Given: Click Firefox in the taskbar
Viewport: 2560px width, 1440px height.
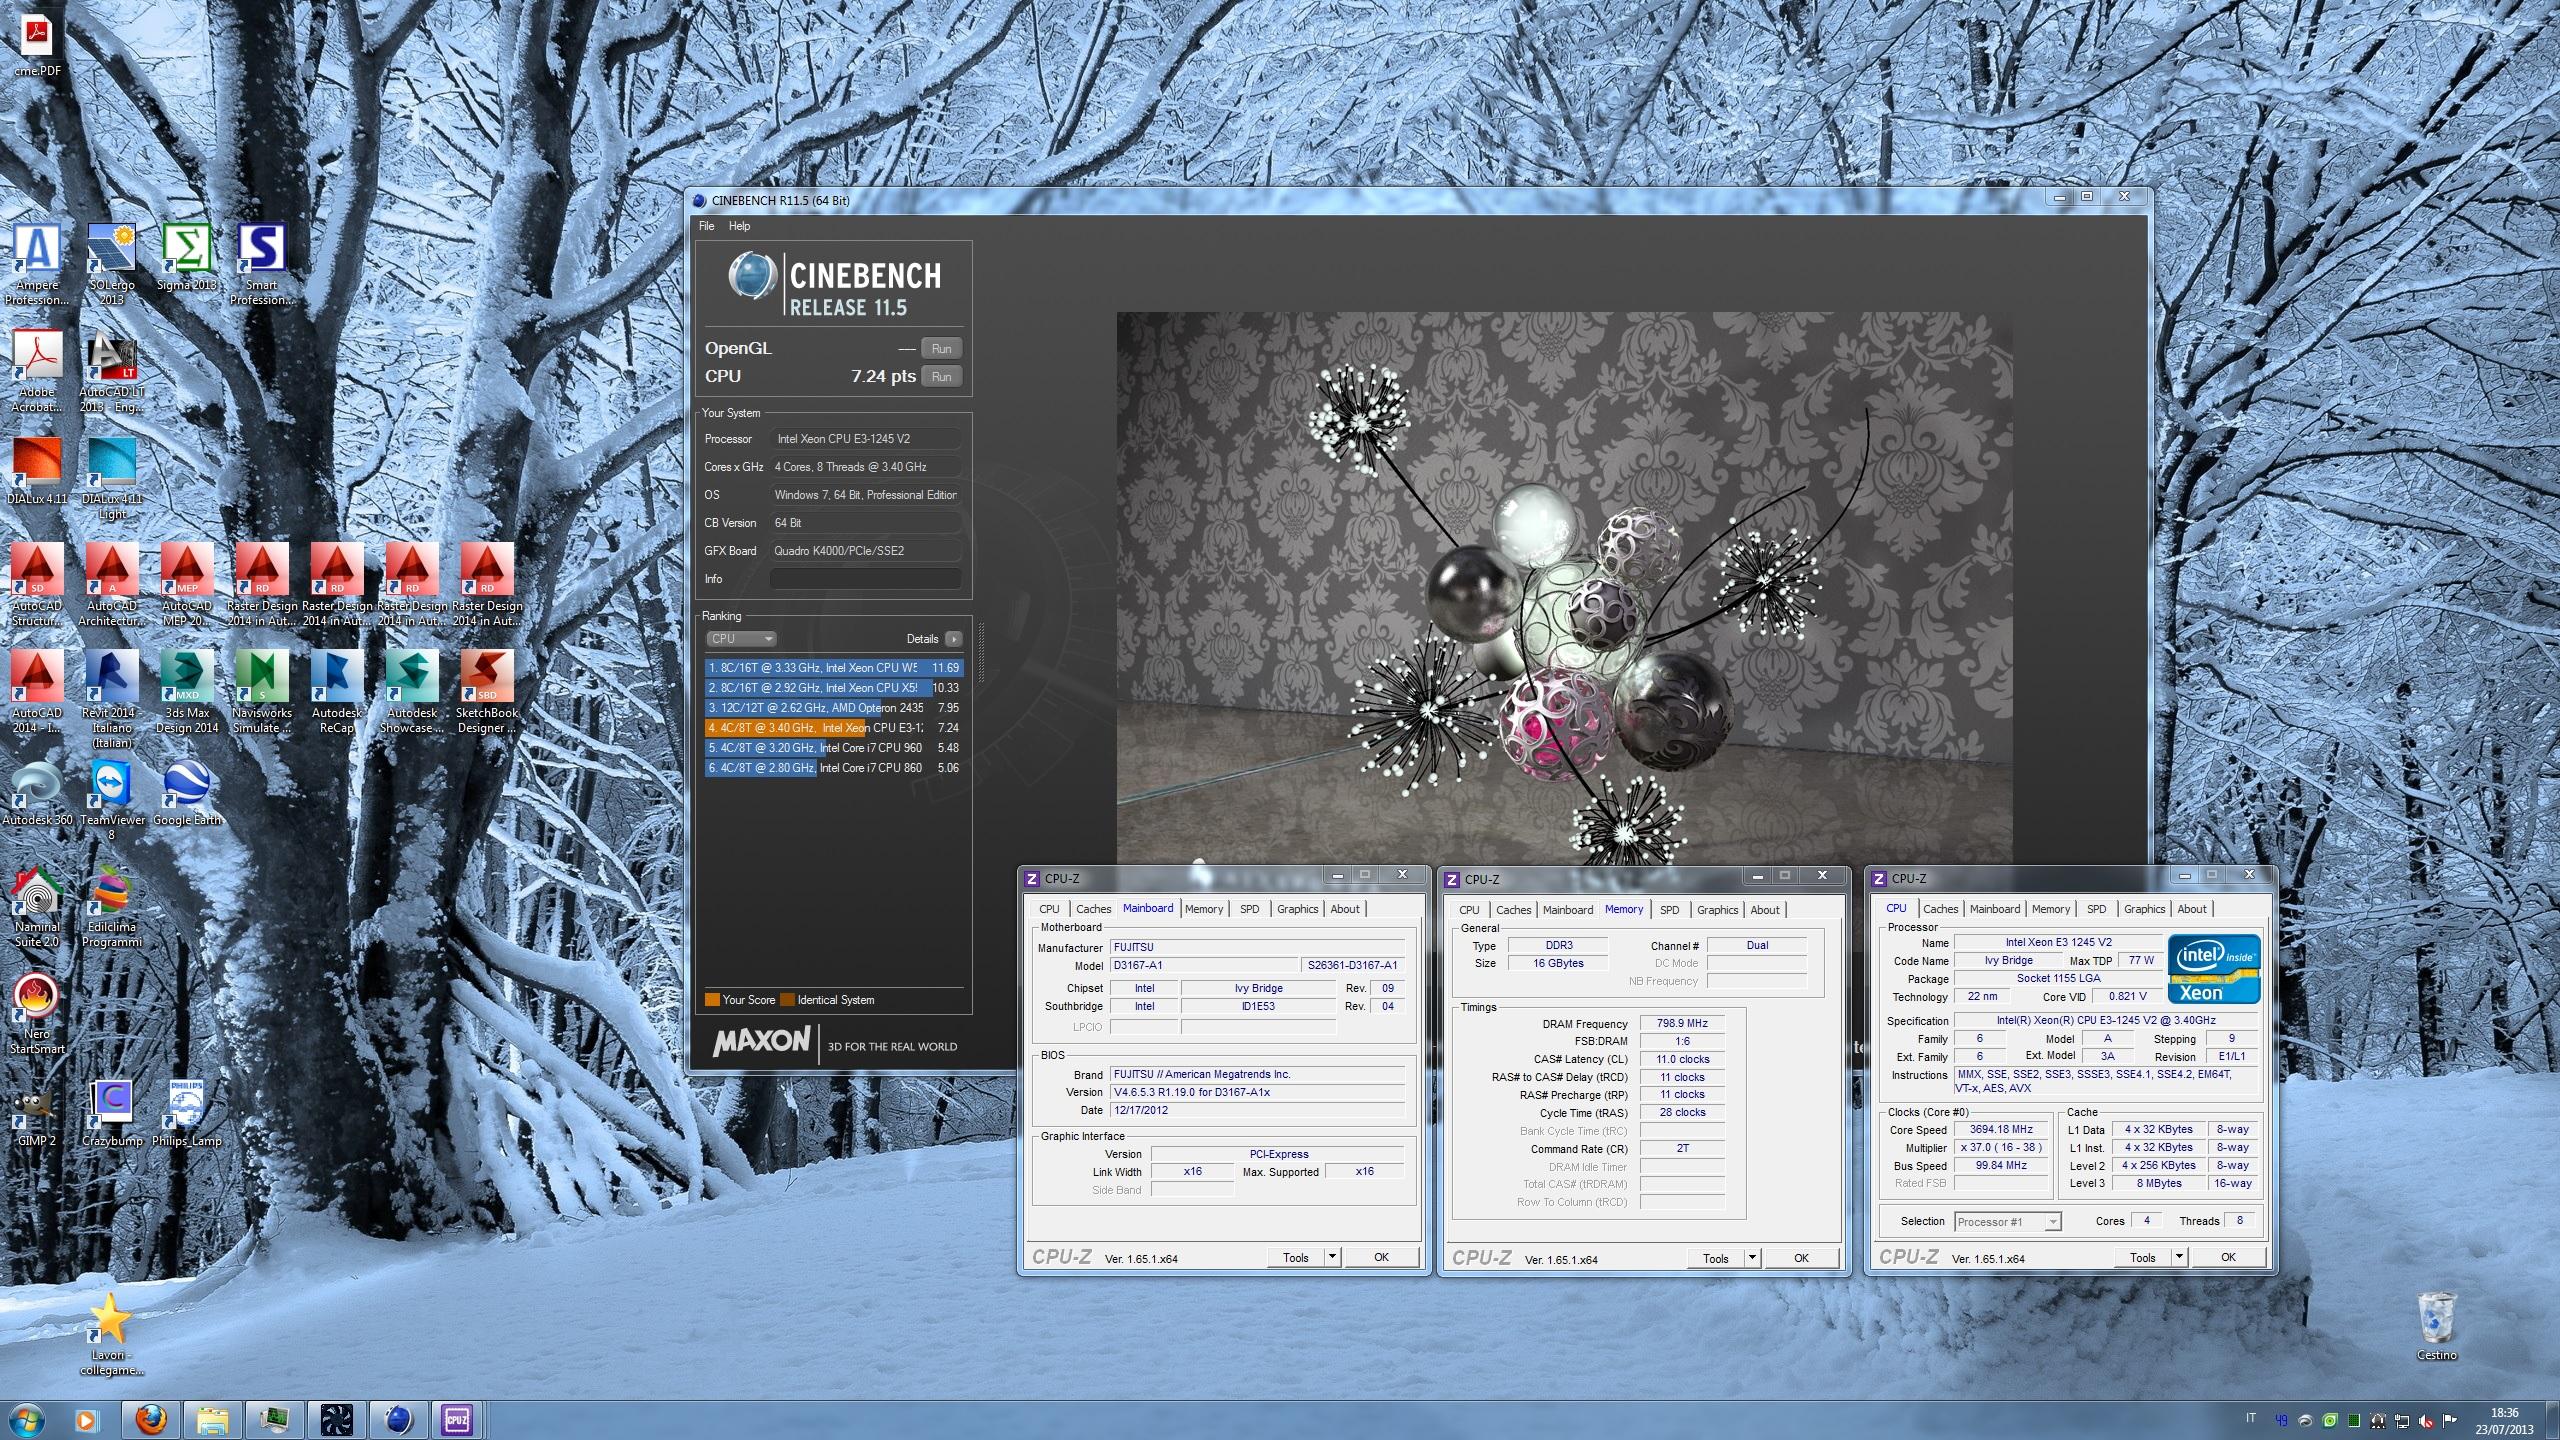Looking at the screenshot, I should [150, 1419].
